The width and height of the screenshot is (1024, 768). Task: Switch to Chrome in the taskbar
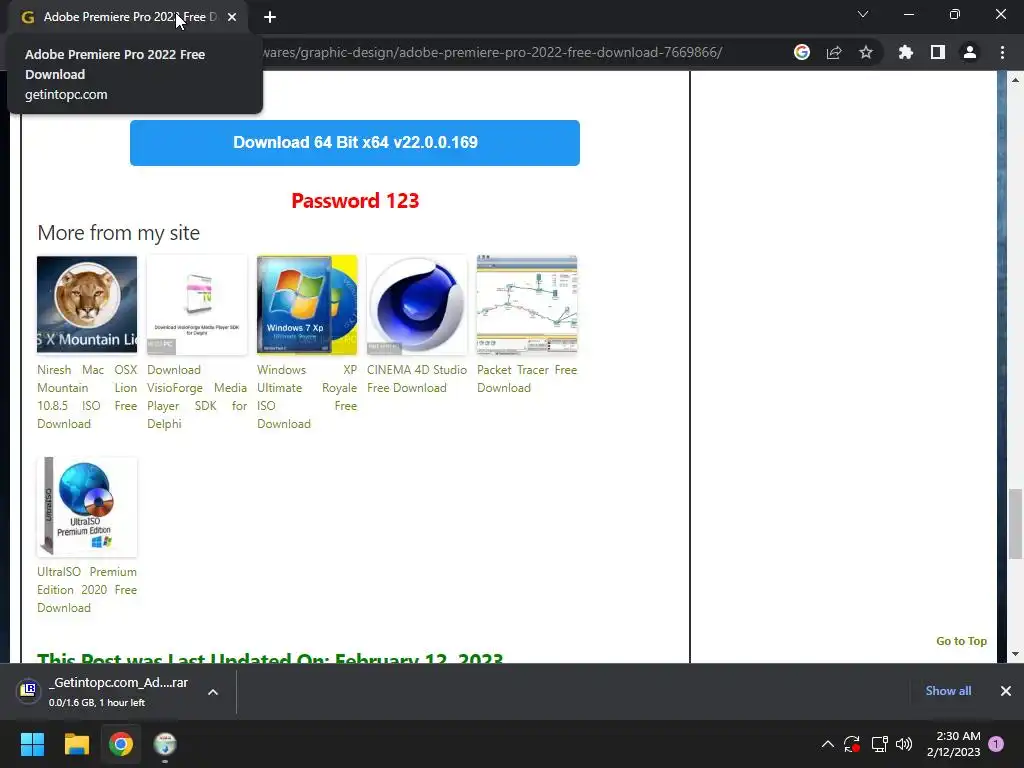click(121, 744)
